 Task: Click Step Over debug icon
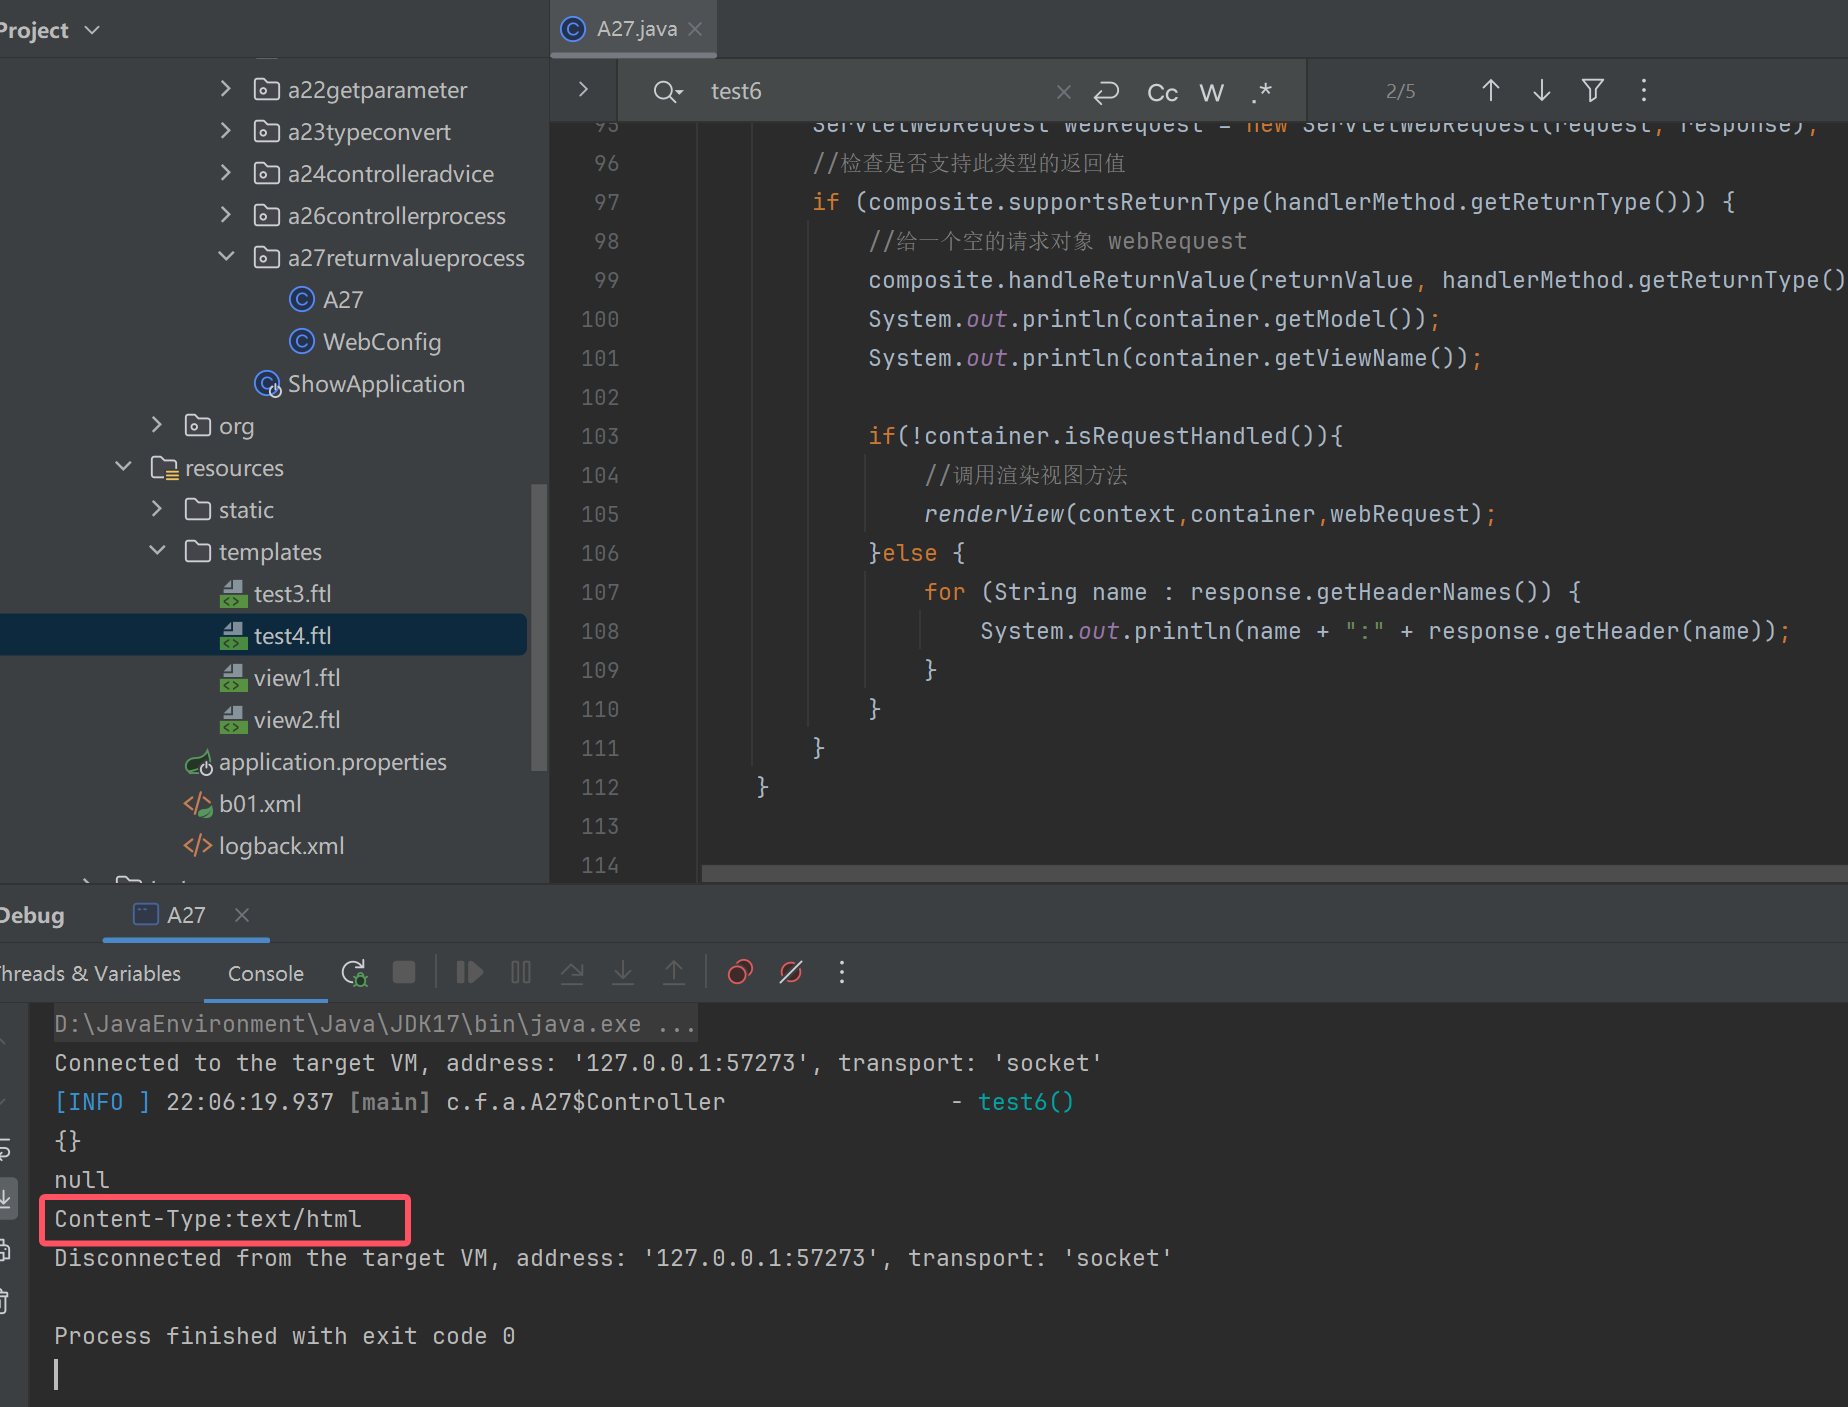click(572, 972)
